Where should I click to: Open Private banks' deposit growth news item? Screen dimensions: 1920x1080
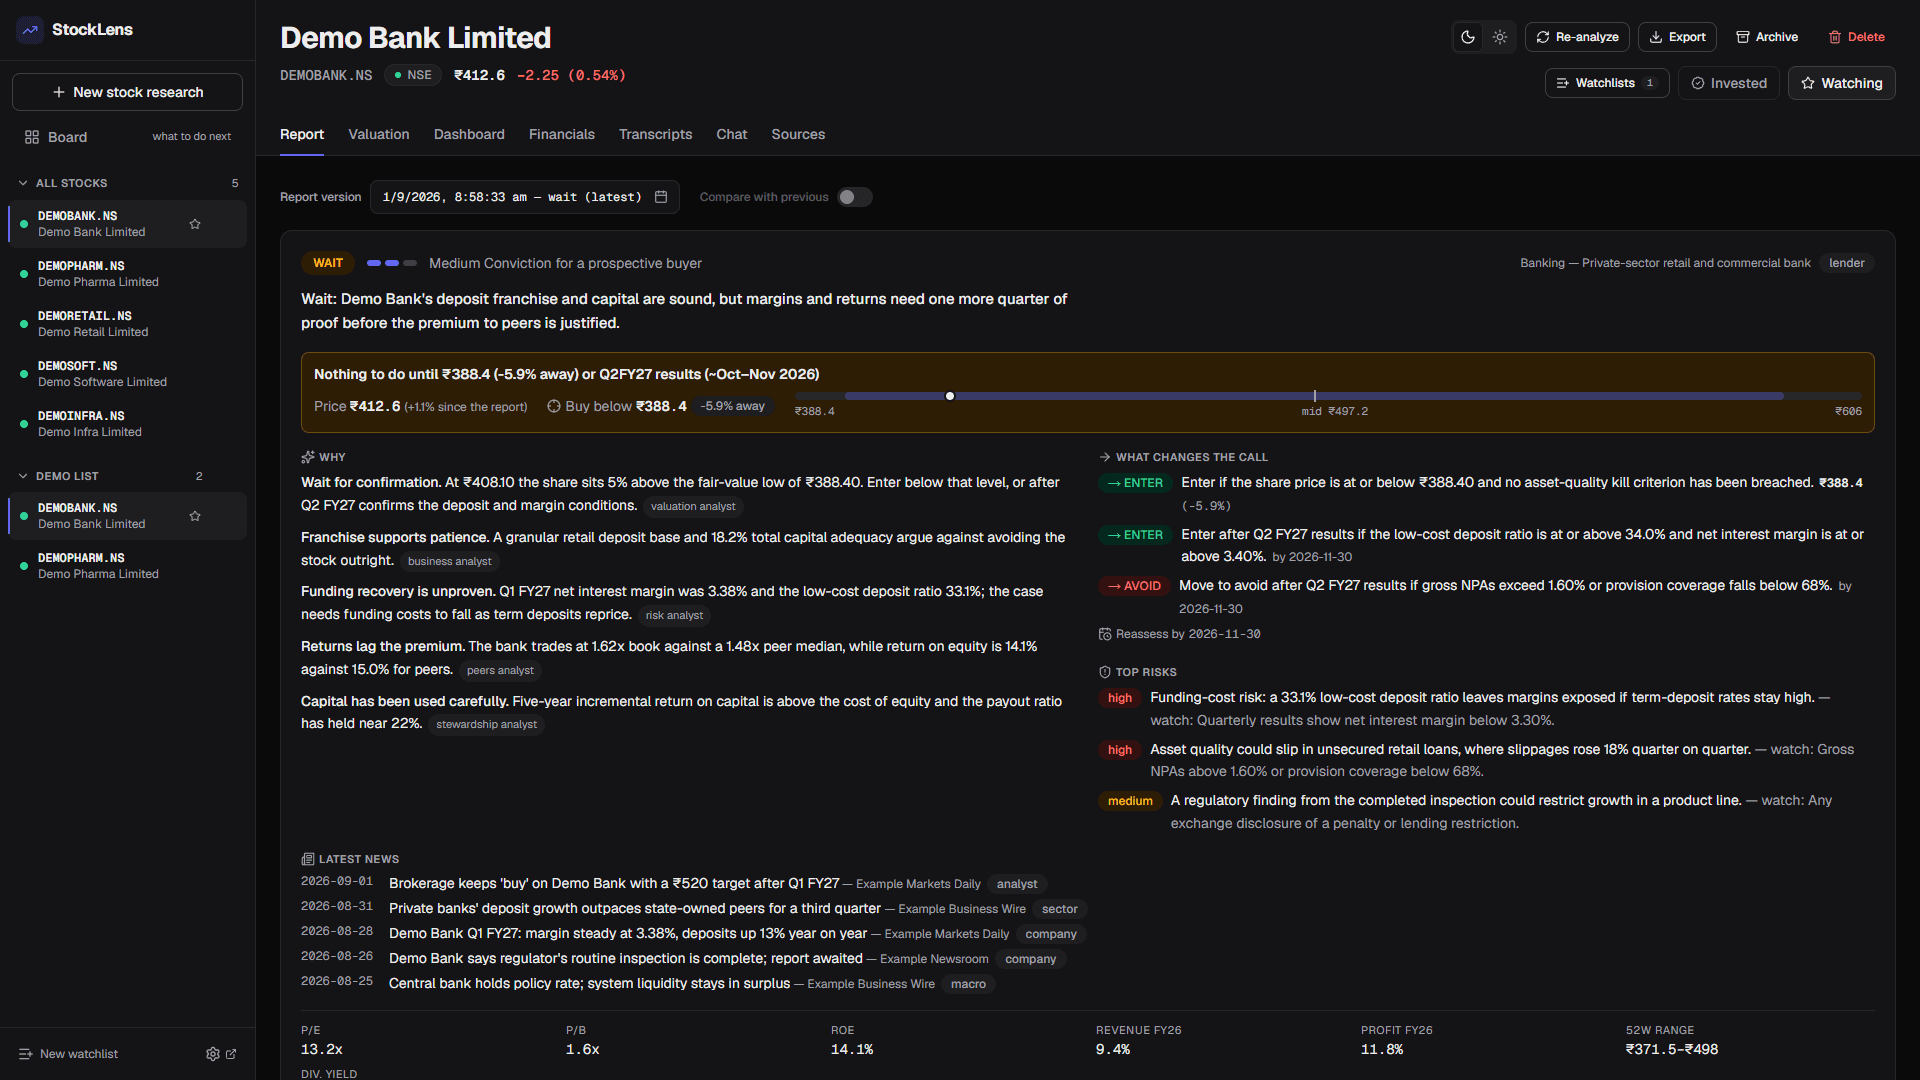click(635, 908)
